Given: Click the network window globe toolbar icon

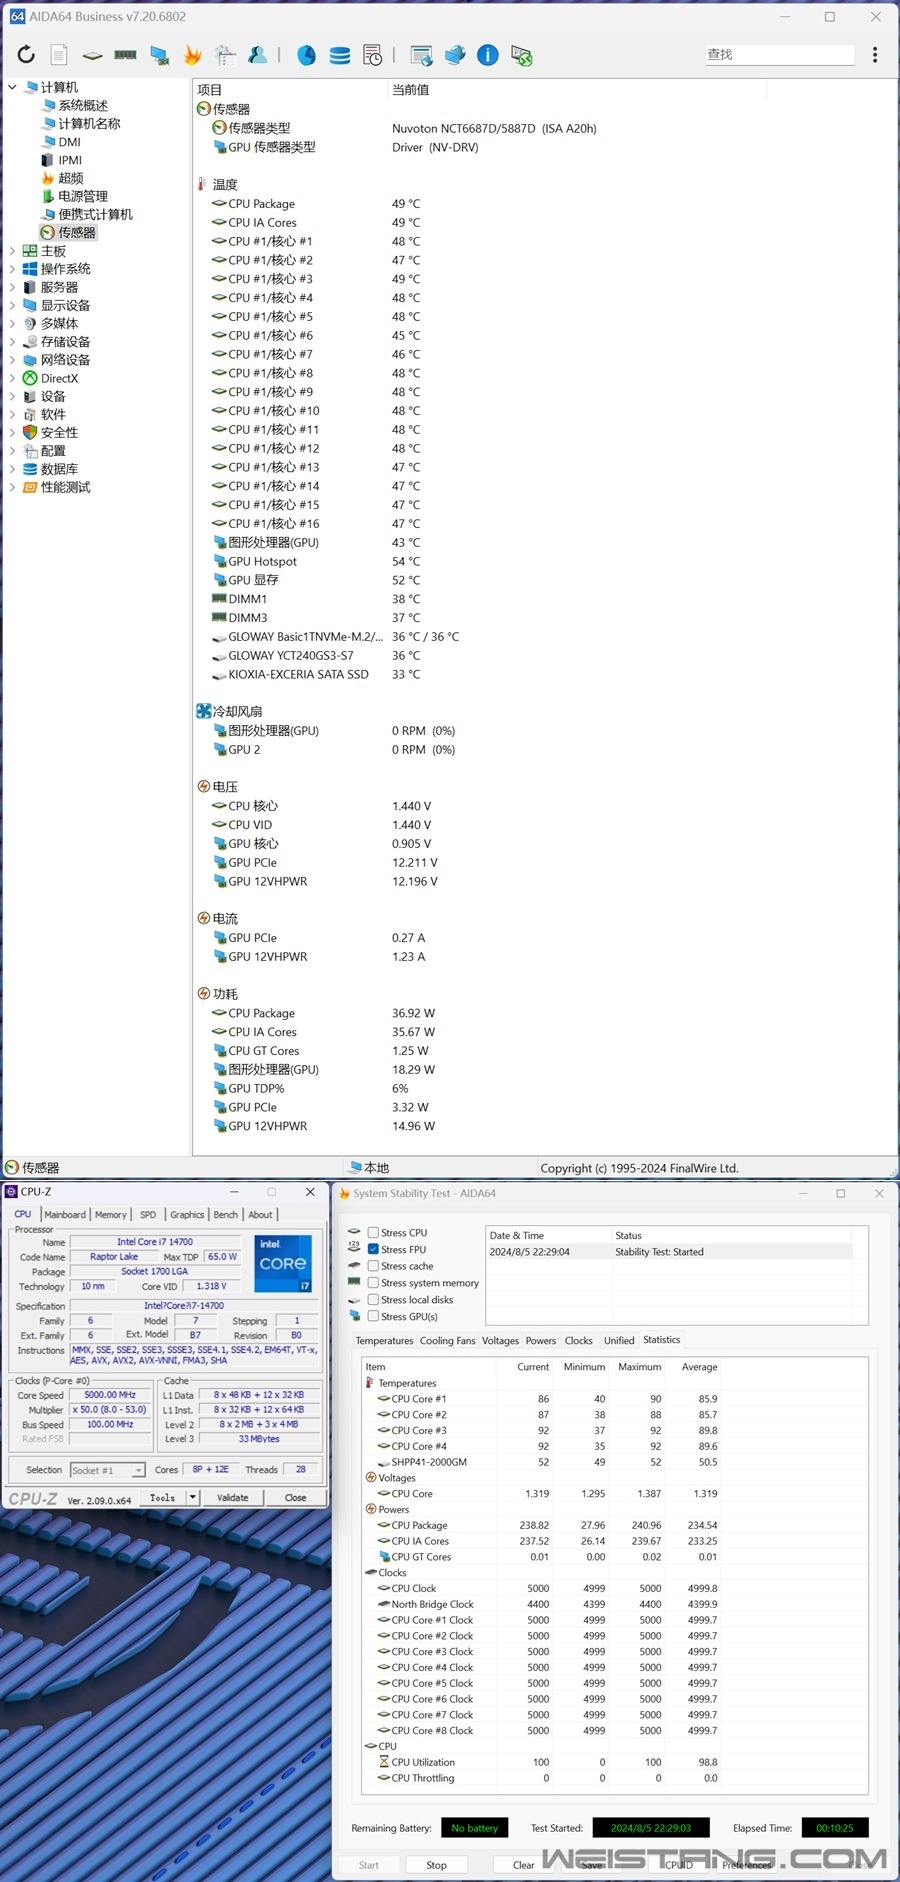Looking at the screenshot, I should pos(421,55).
